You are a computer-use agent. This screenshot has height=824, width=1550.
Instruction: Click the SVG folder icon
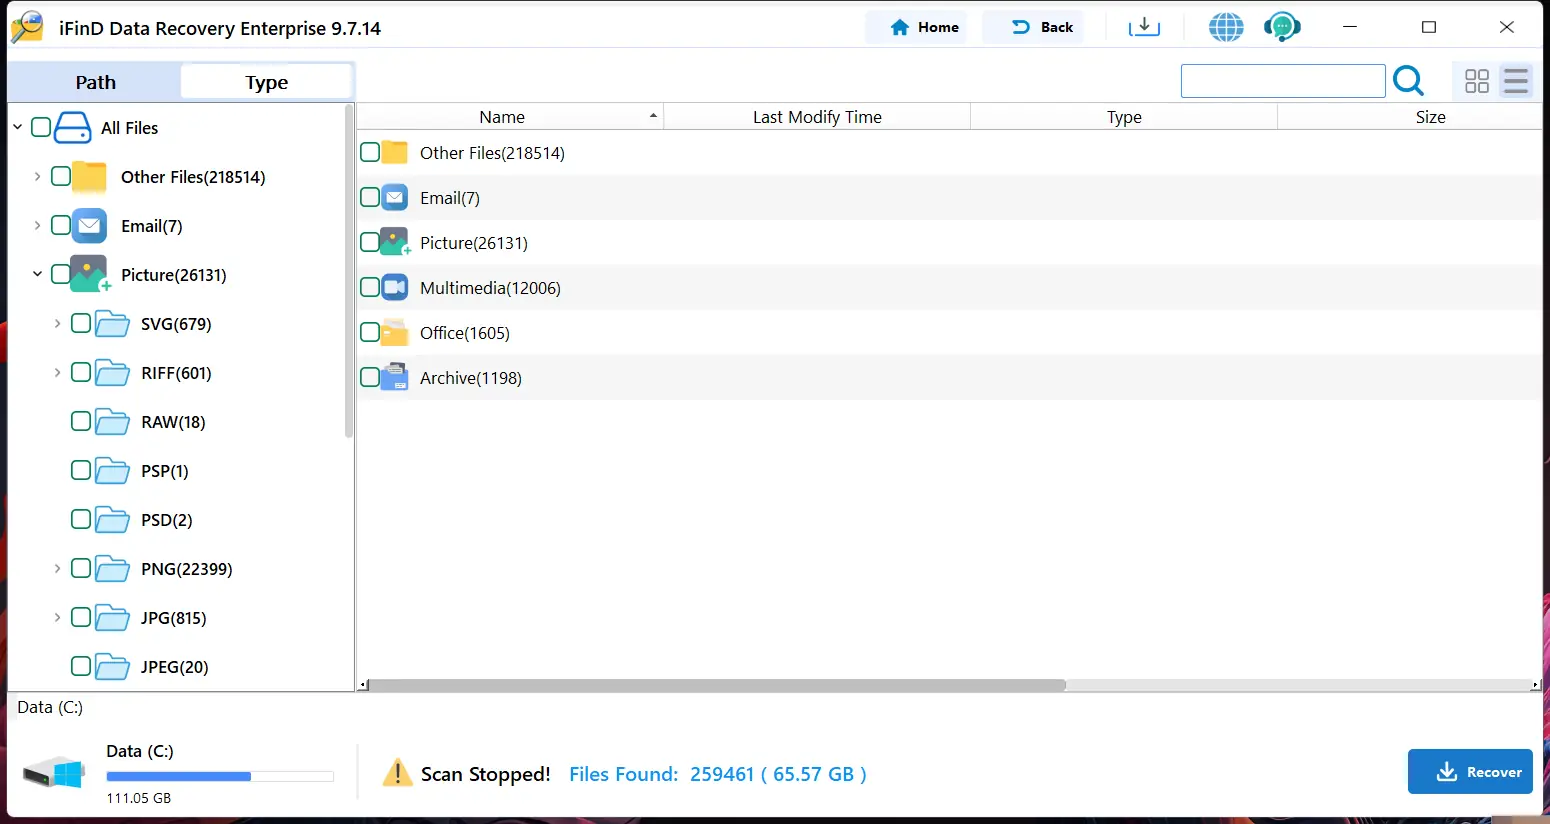coord(112,324)
